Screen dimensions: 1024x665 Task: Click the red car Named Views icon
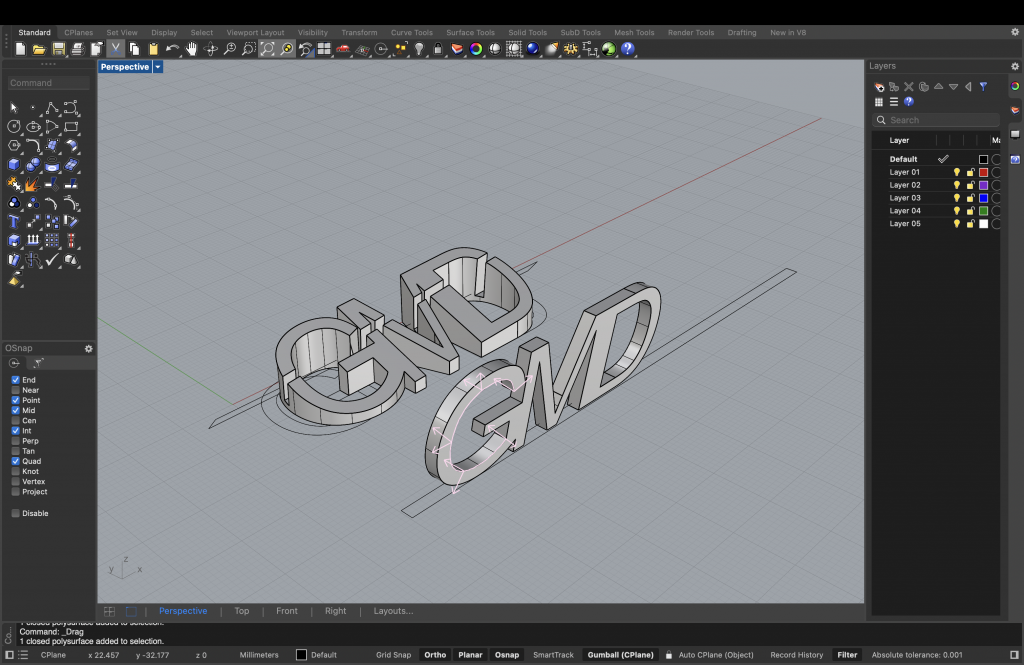pyautogui.click(x=343, y=49)
